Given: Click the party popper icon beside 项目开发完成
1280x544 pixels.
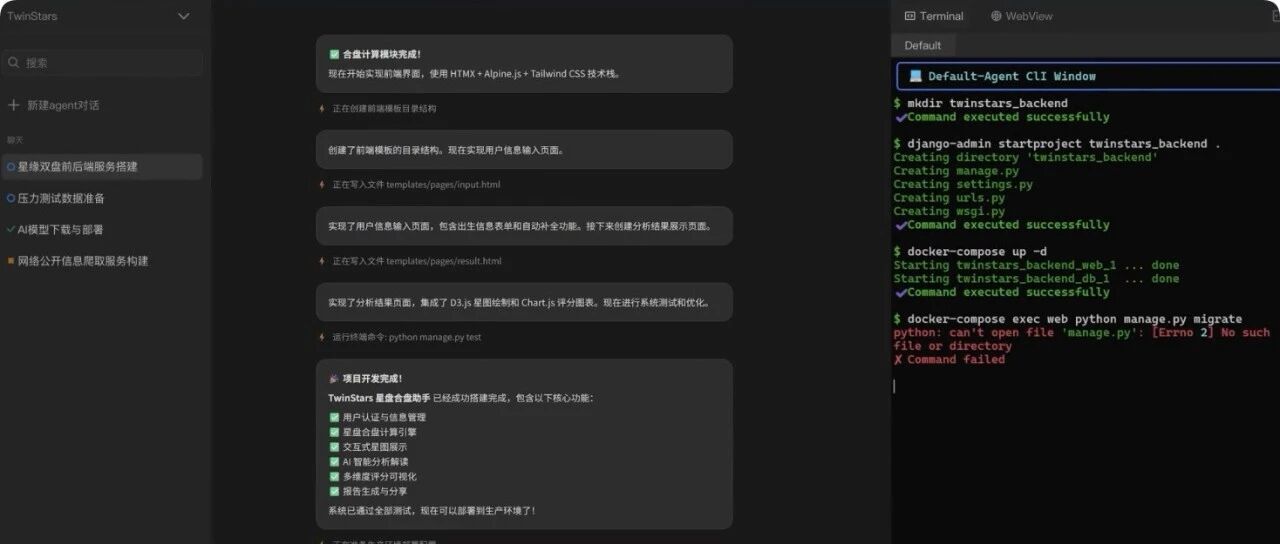Looking at the screenshot, I should tap(334, 379).
